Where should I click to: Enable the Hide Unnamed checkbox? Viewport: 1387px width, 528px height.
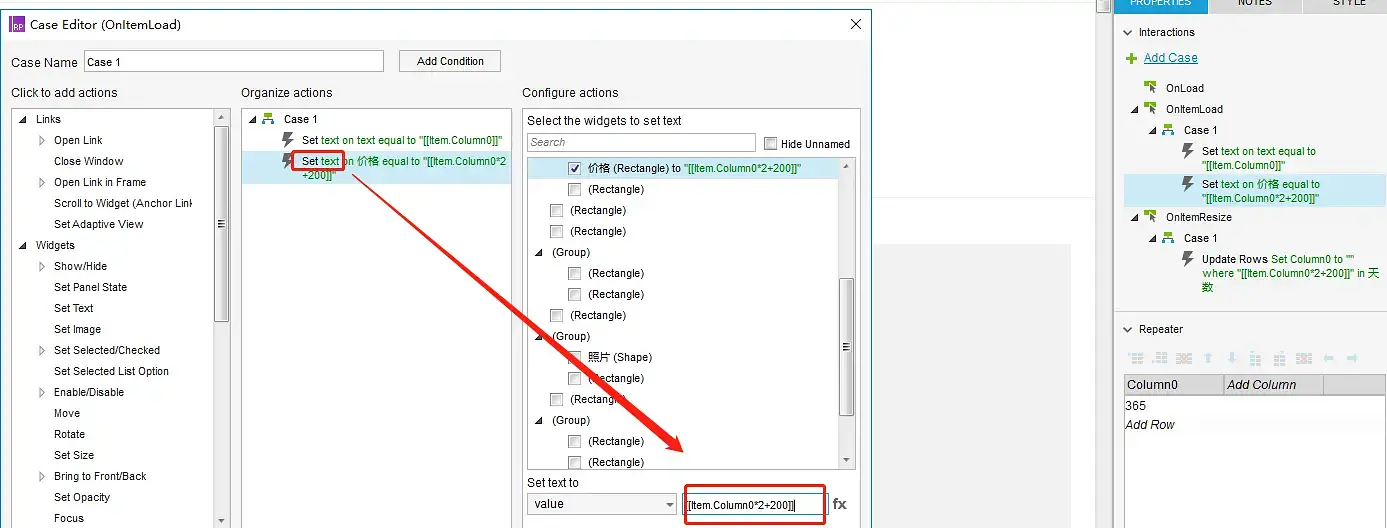point(770,144)
